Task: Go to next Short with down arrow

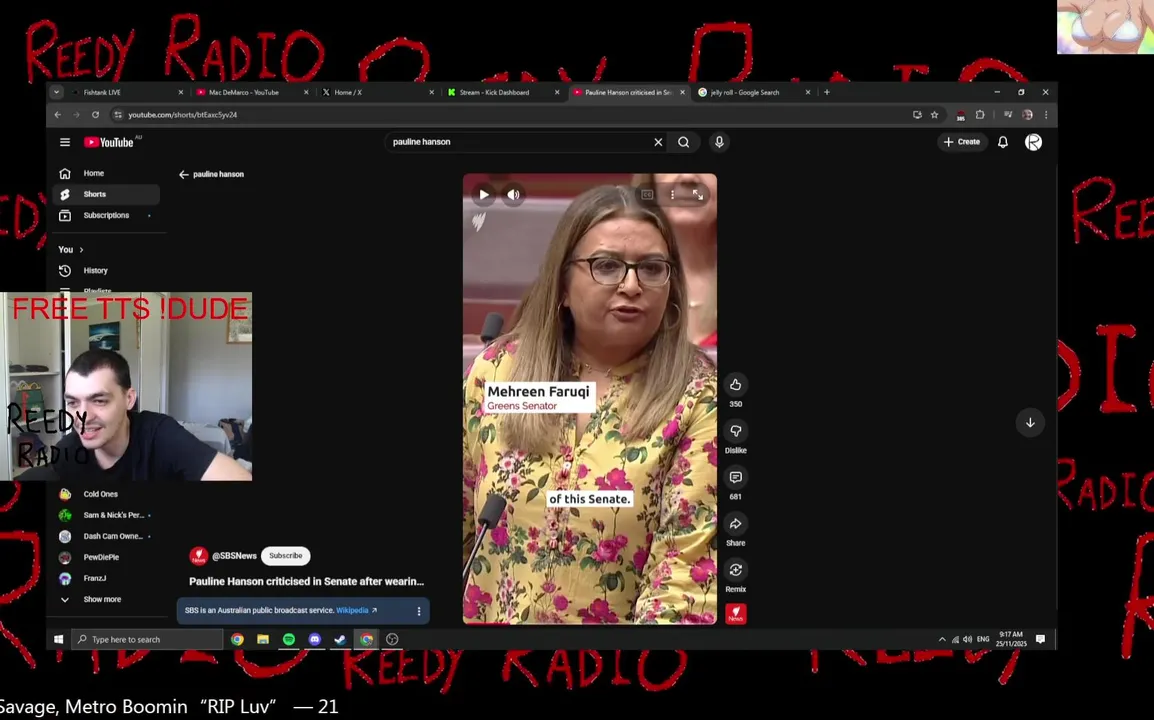Action: pyautogui.click(x=1030, y=423)
